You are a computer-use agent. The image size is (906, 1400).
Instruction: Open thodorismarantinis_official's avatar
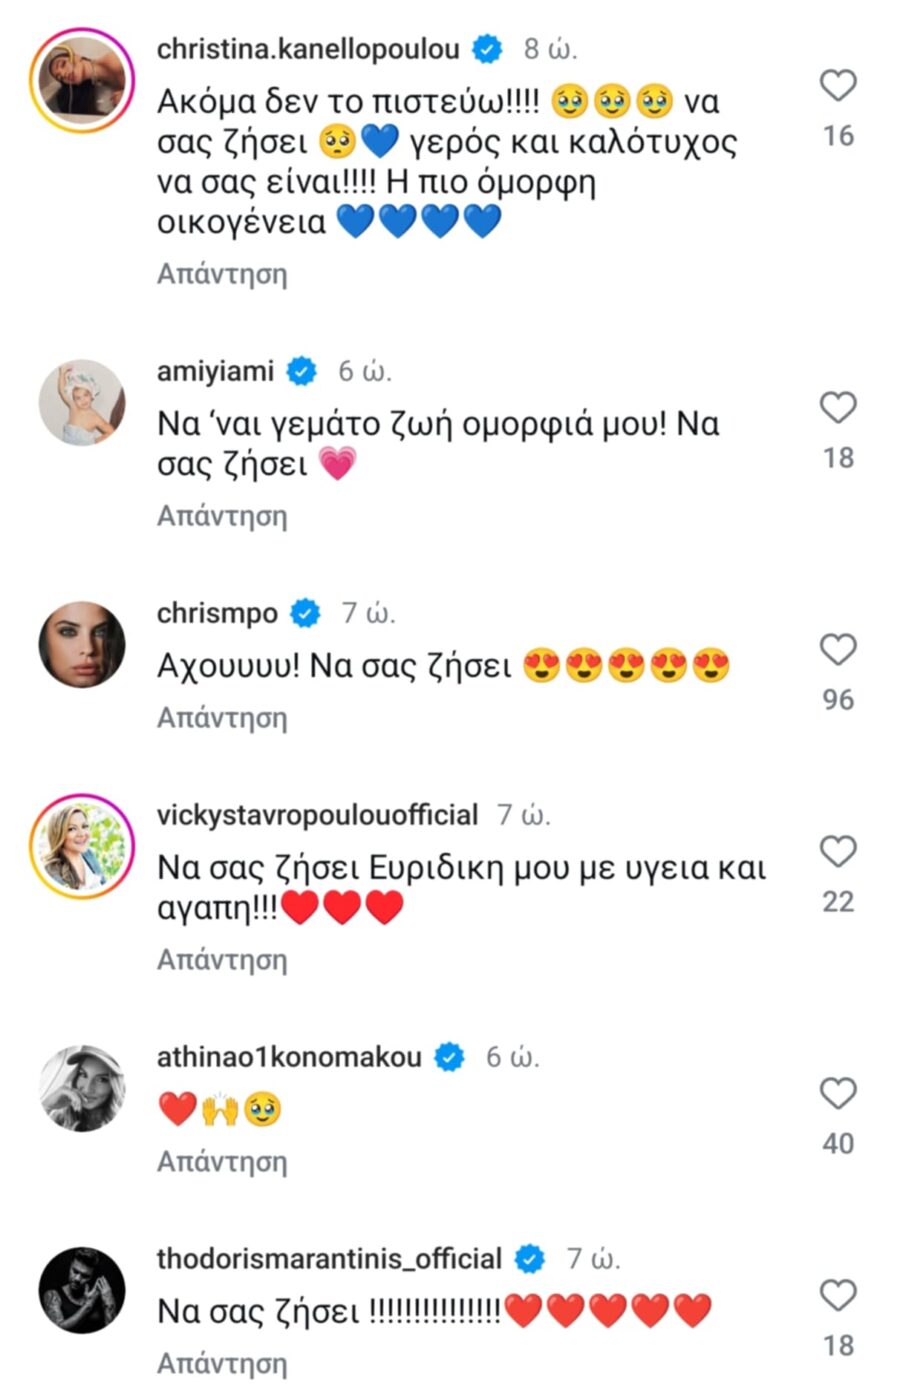pyautogui.click(x=82, y=1290)
